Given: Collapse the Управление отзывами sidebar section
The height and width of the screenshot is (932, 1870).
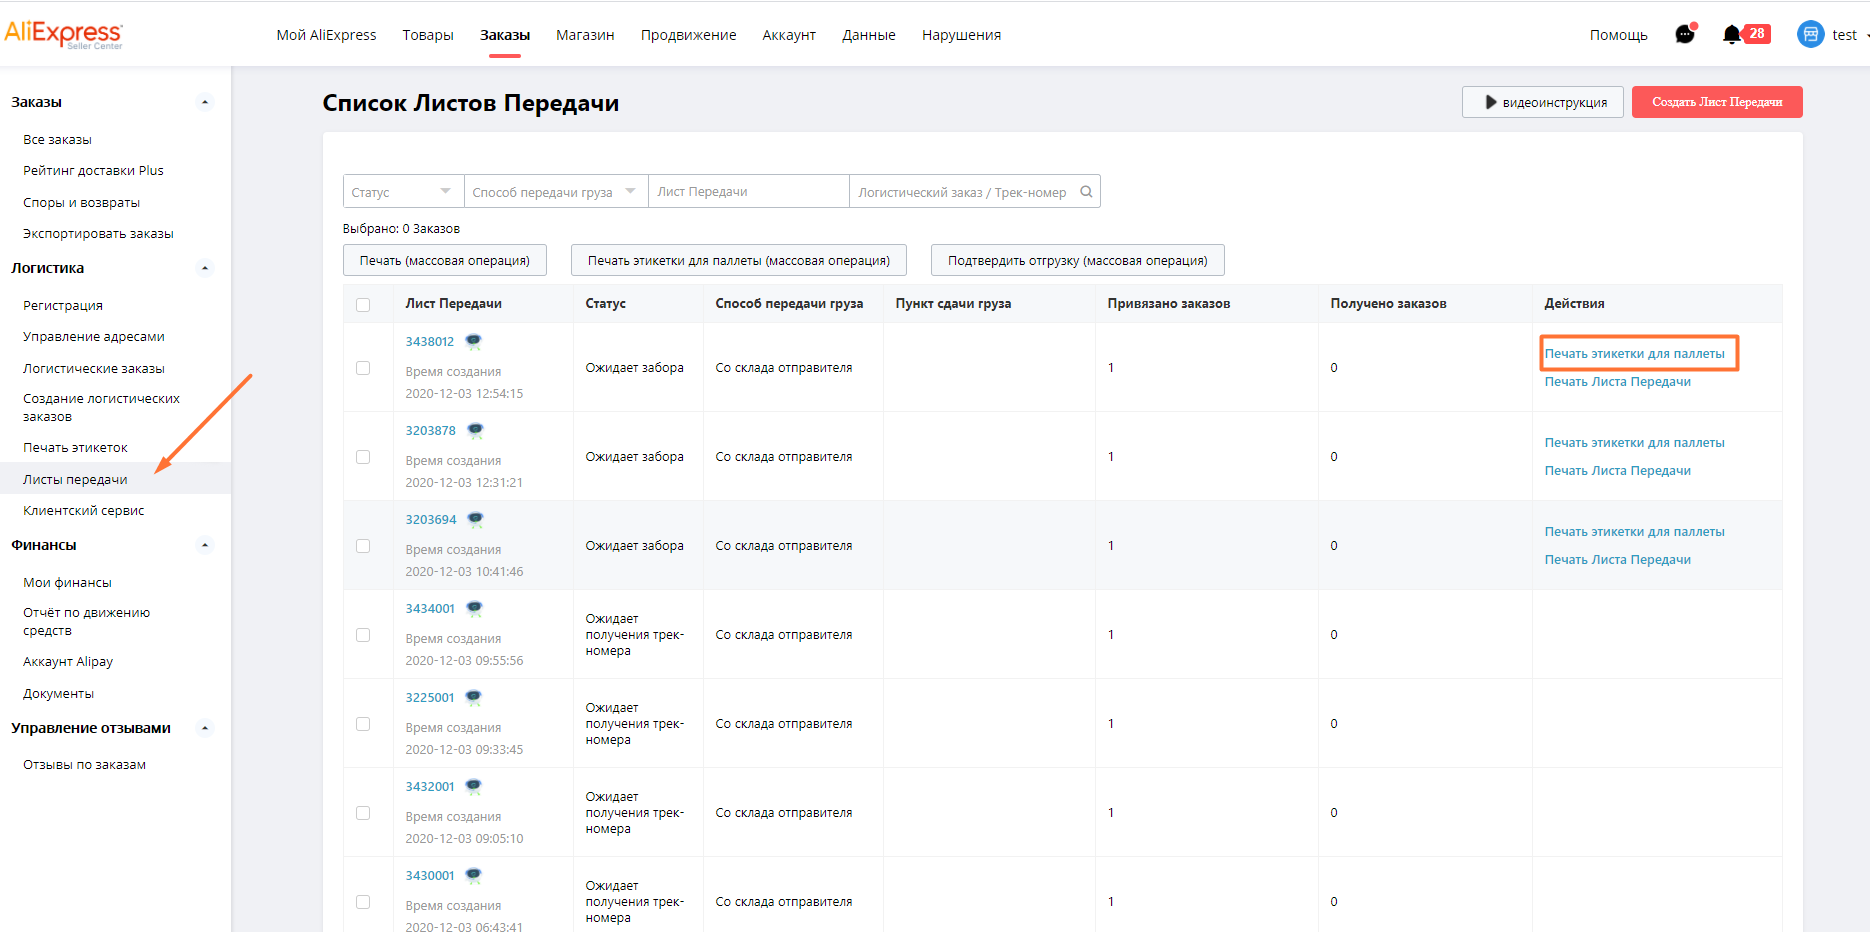Looking at the screenshot, I should pos(205,728).
